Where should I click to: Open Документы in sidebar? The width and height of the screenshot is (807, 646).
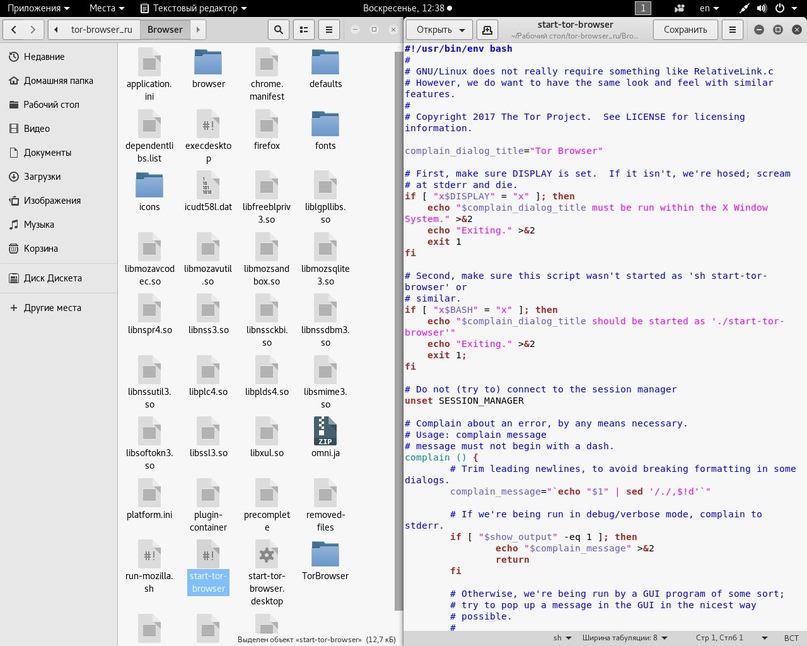[59, 152]
